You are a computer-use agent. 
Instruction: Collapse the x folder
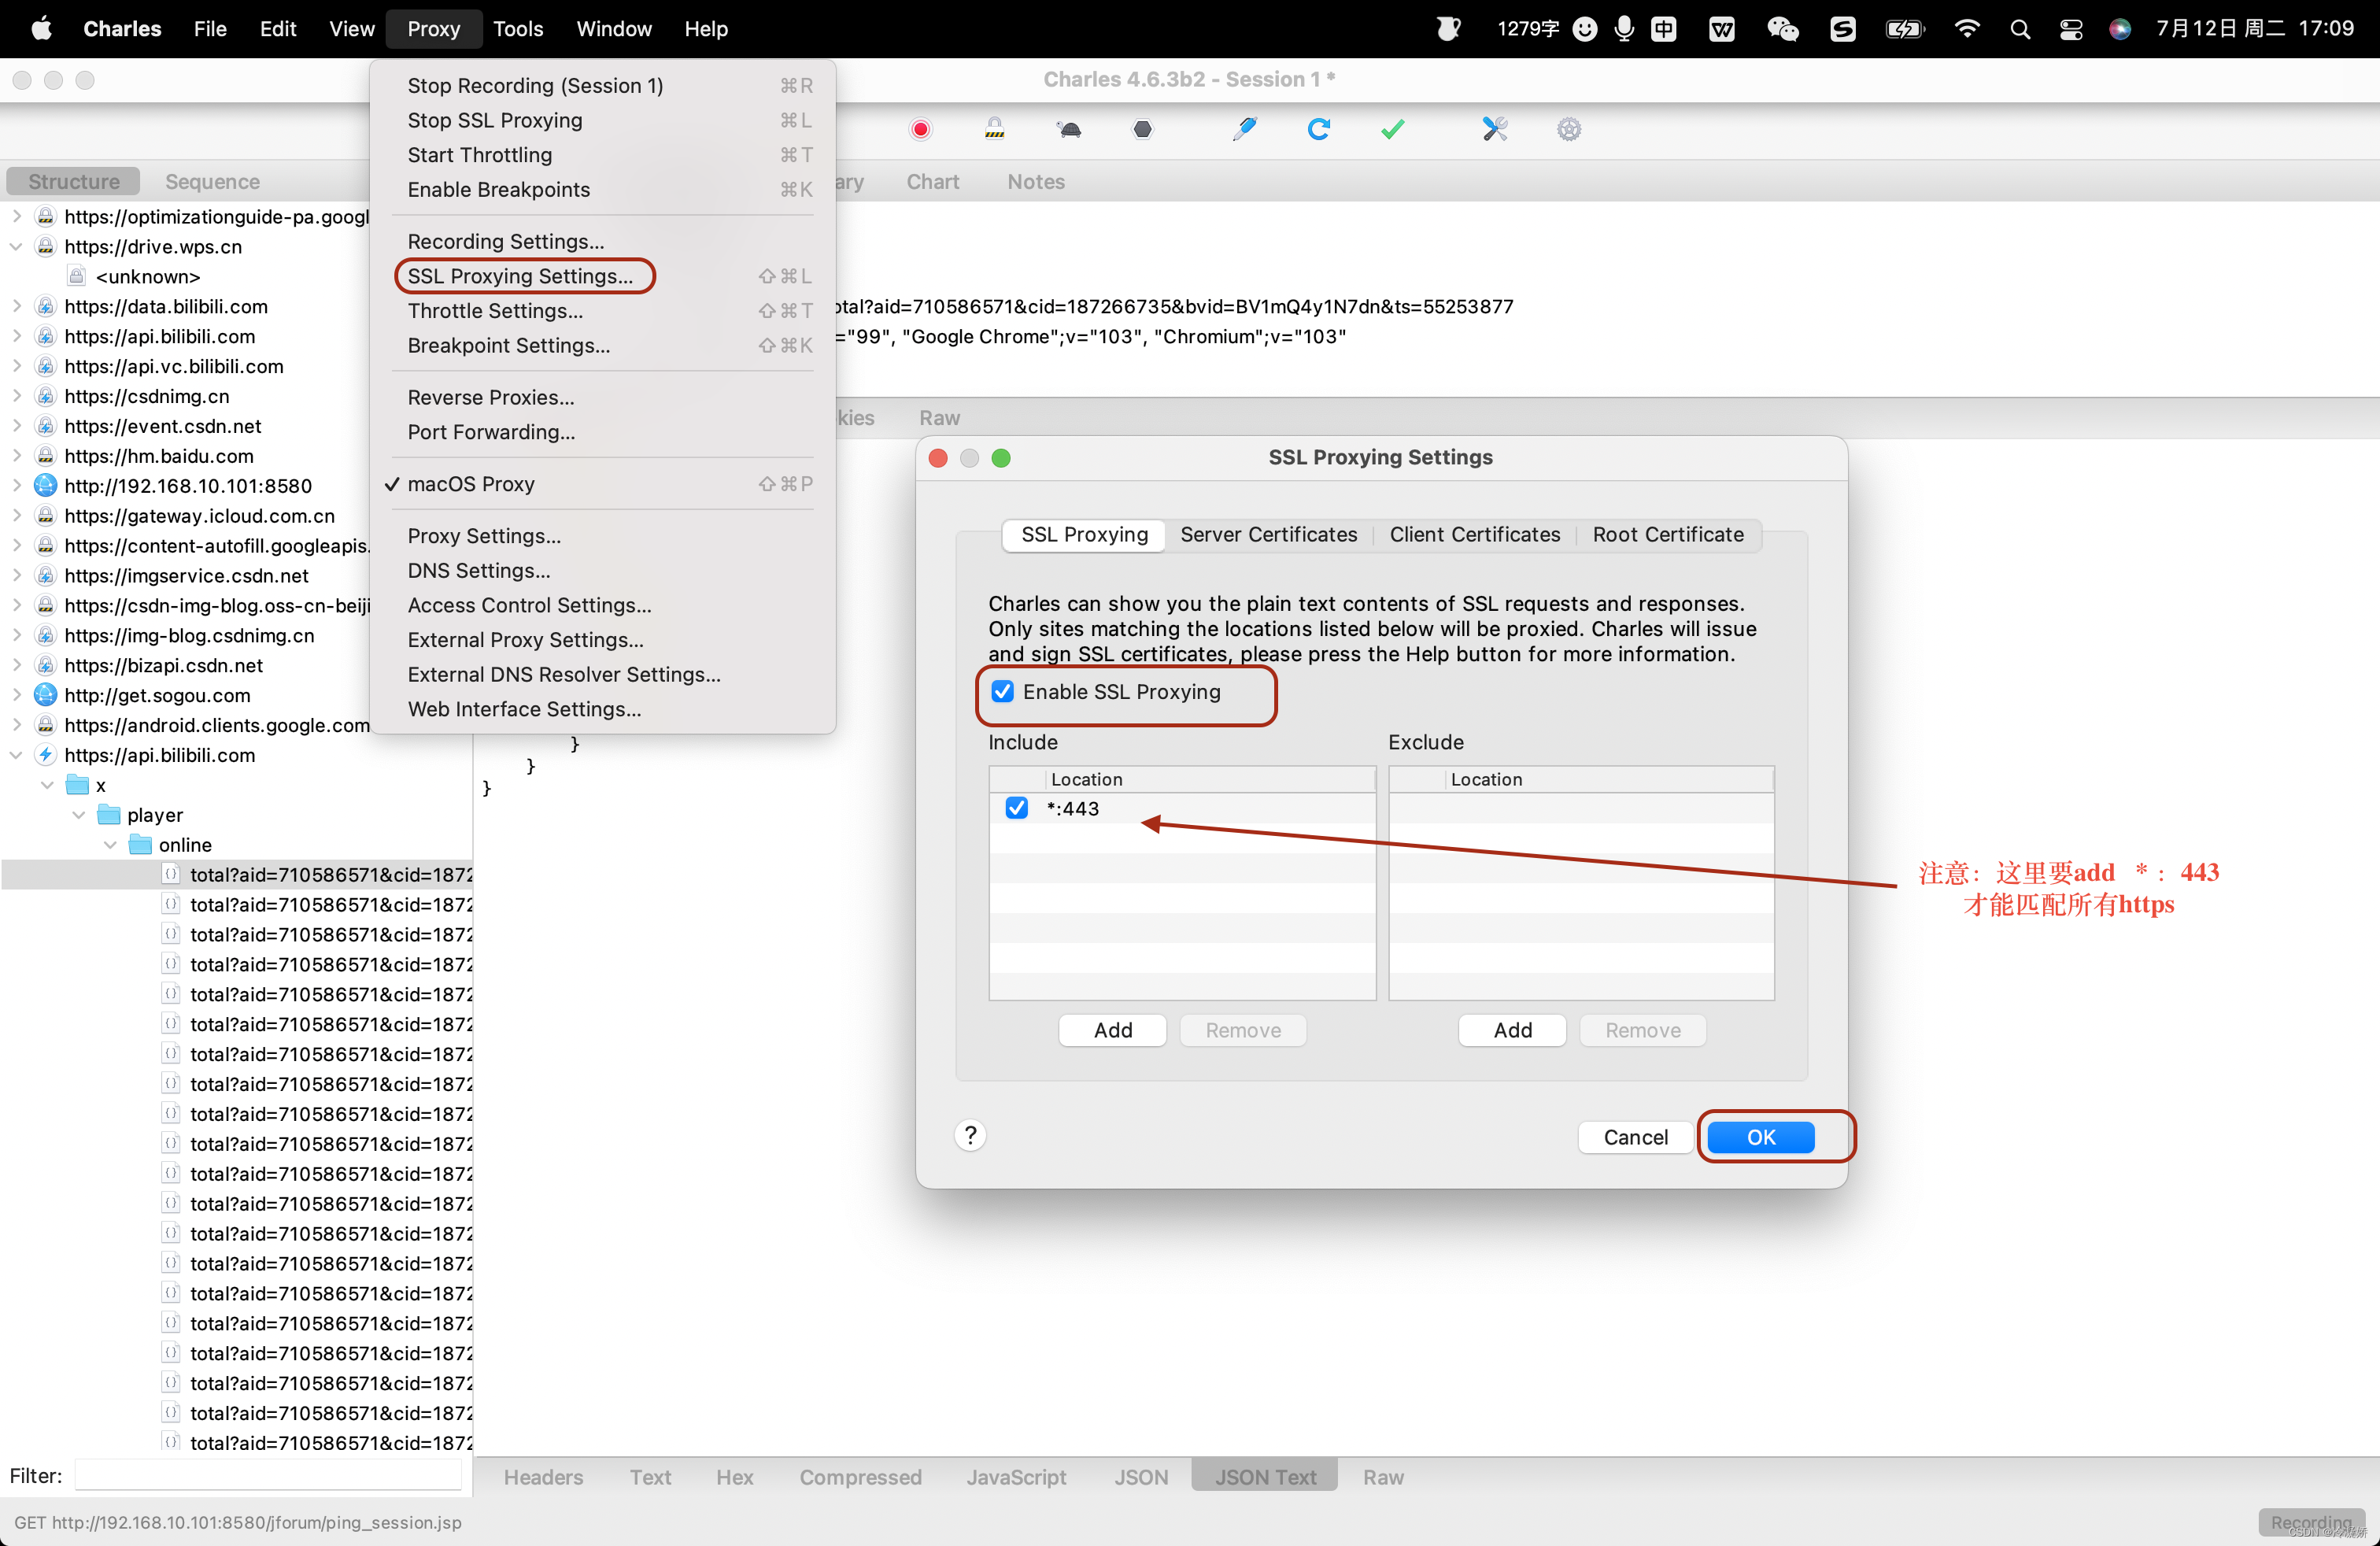[47, 785]
